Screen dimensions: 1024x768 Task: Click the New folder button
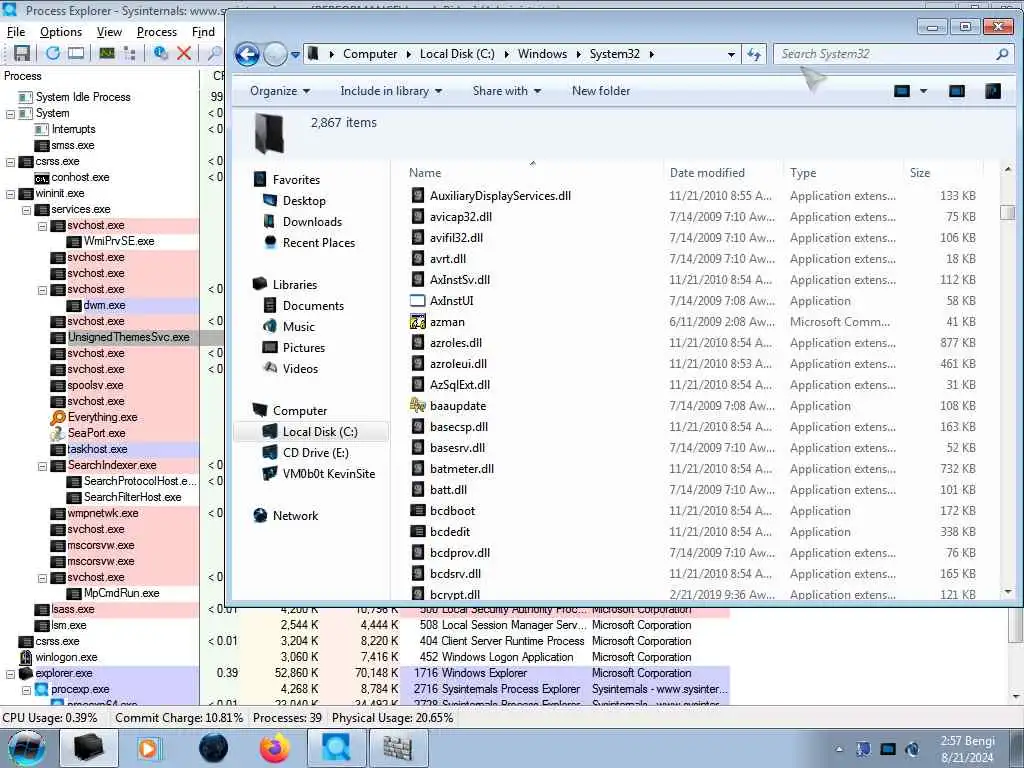point(601,91)
